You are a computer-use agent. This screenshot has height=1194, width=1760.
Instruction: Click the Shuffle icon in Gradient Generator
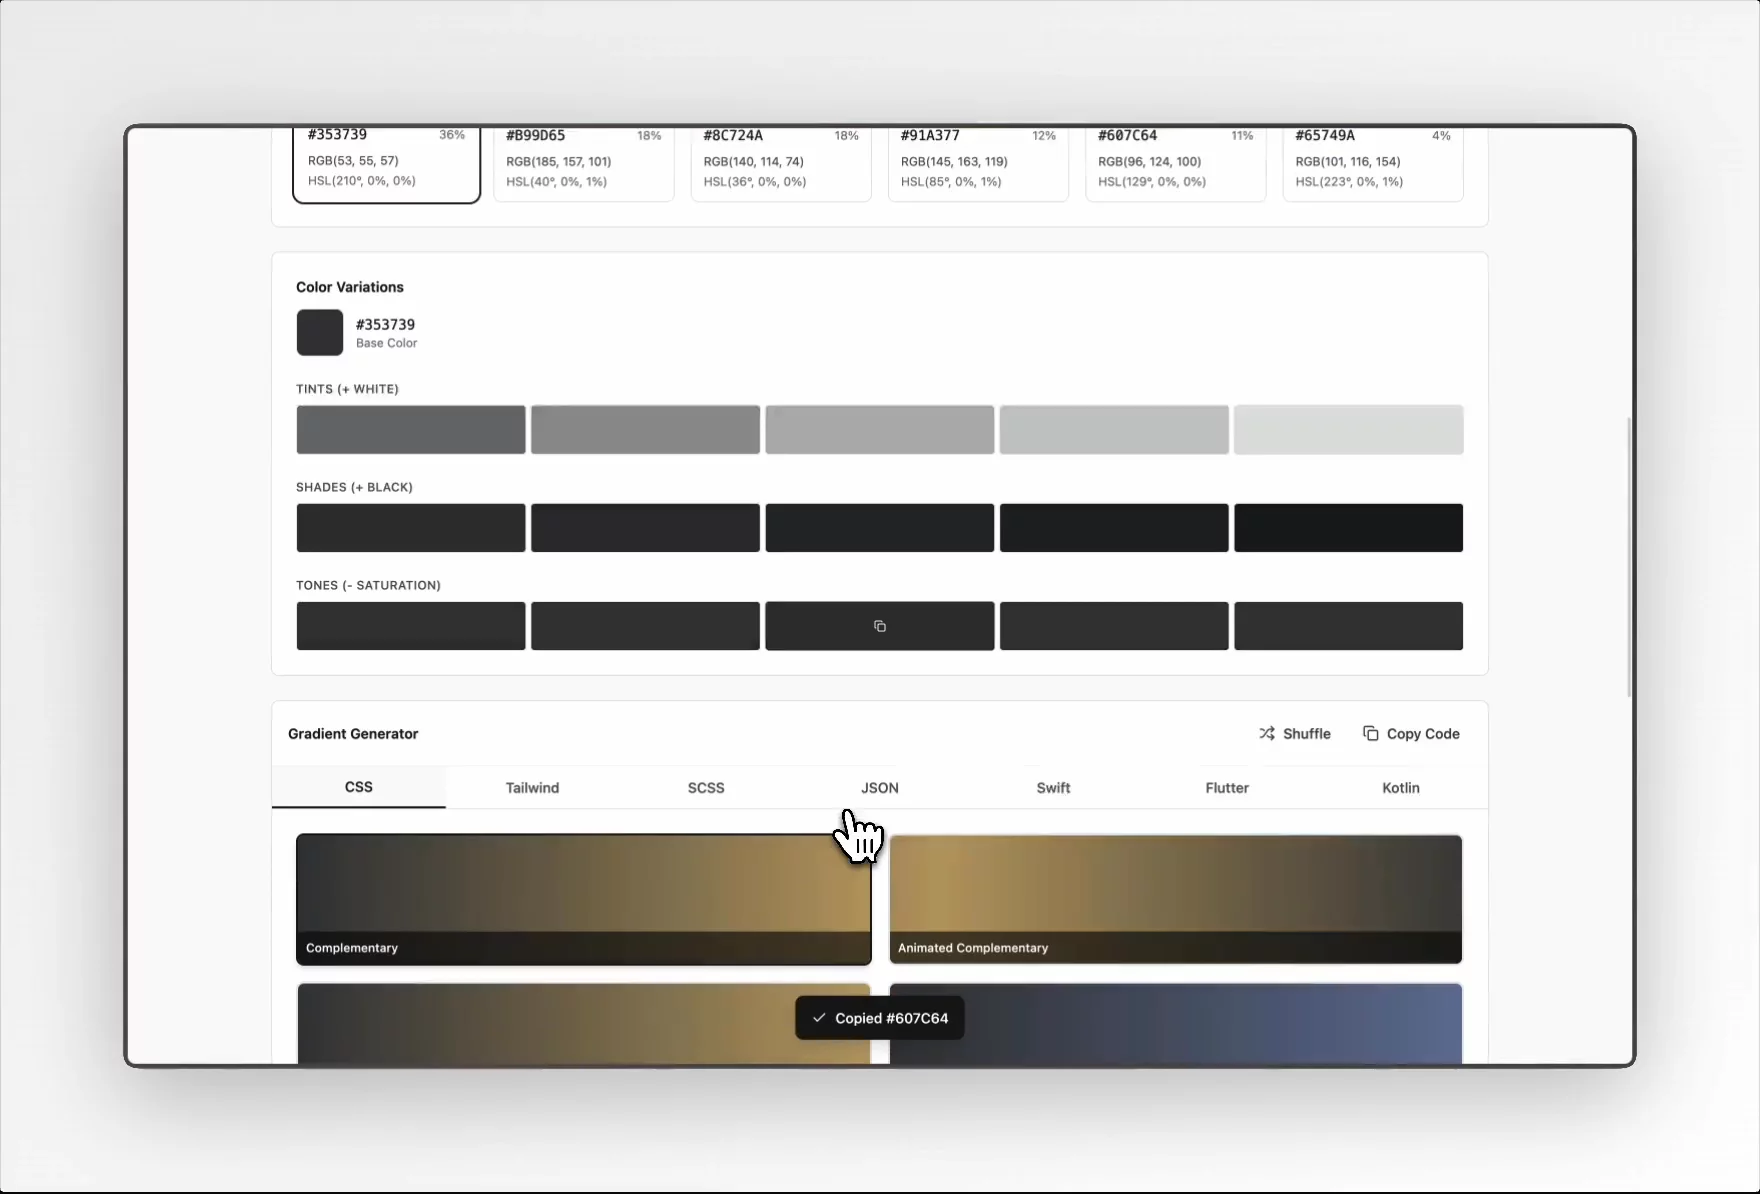[1267, 733]
